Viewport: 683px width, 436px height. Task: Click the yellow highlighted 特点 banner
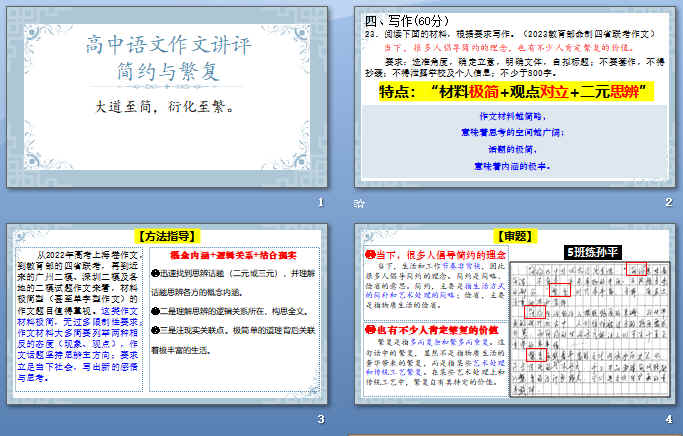[513, 92]
